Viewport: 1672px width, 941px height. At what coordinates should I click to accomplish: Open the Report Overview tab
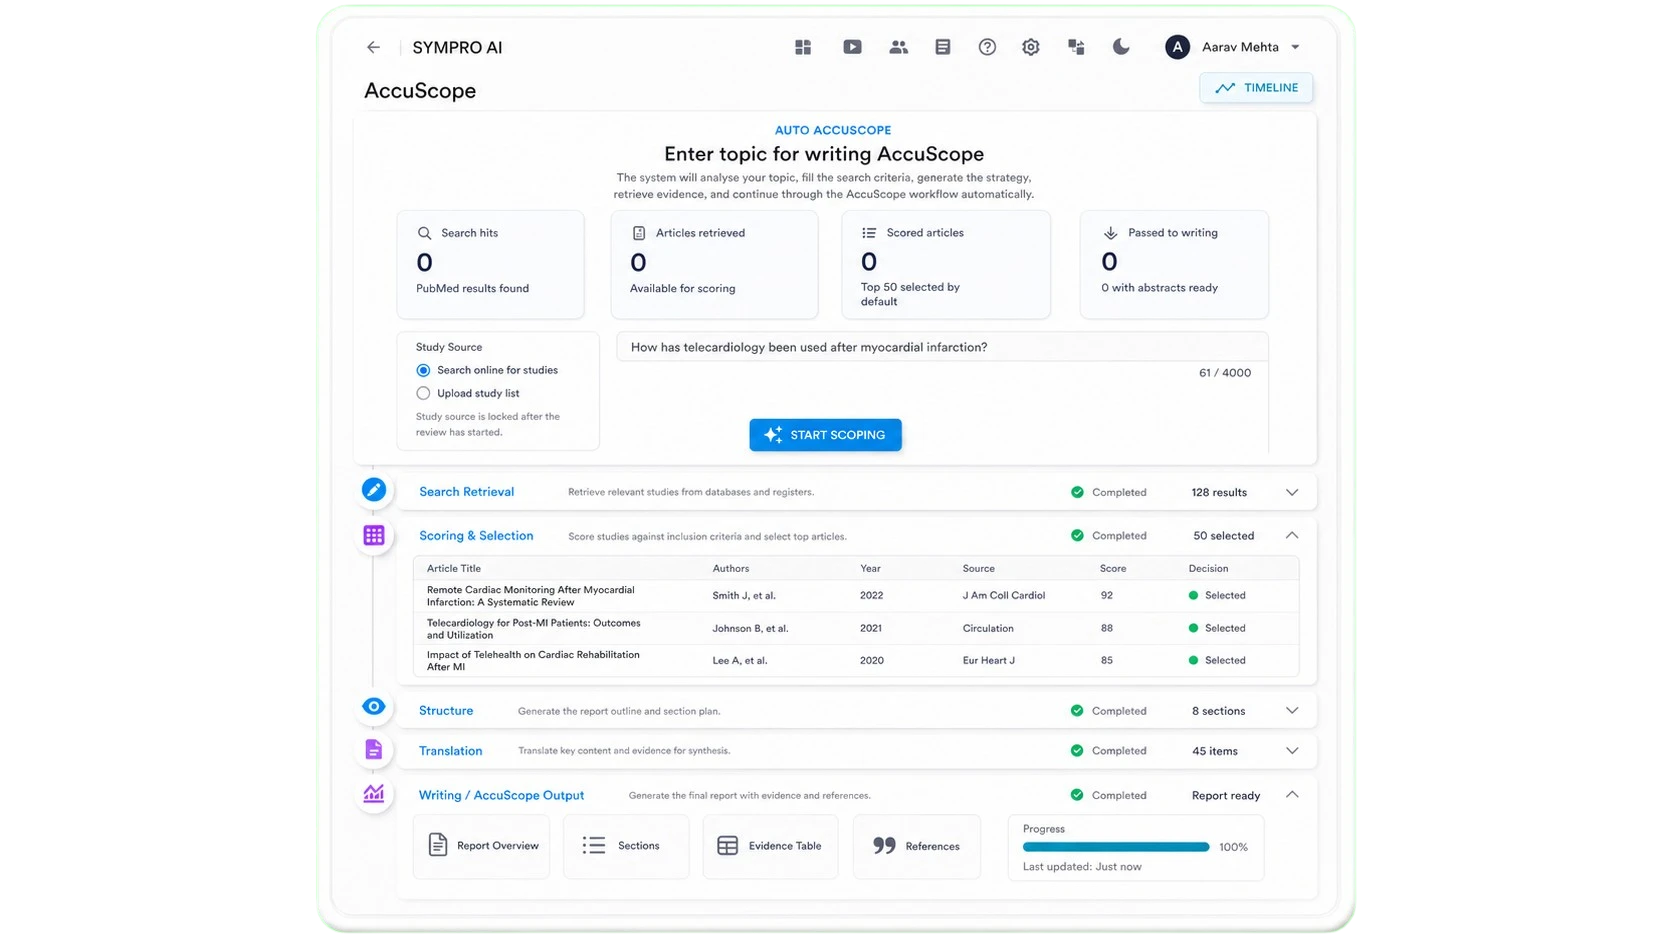click(x=482, y=846)
